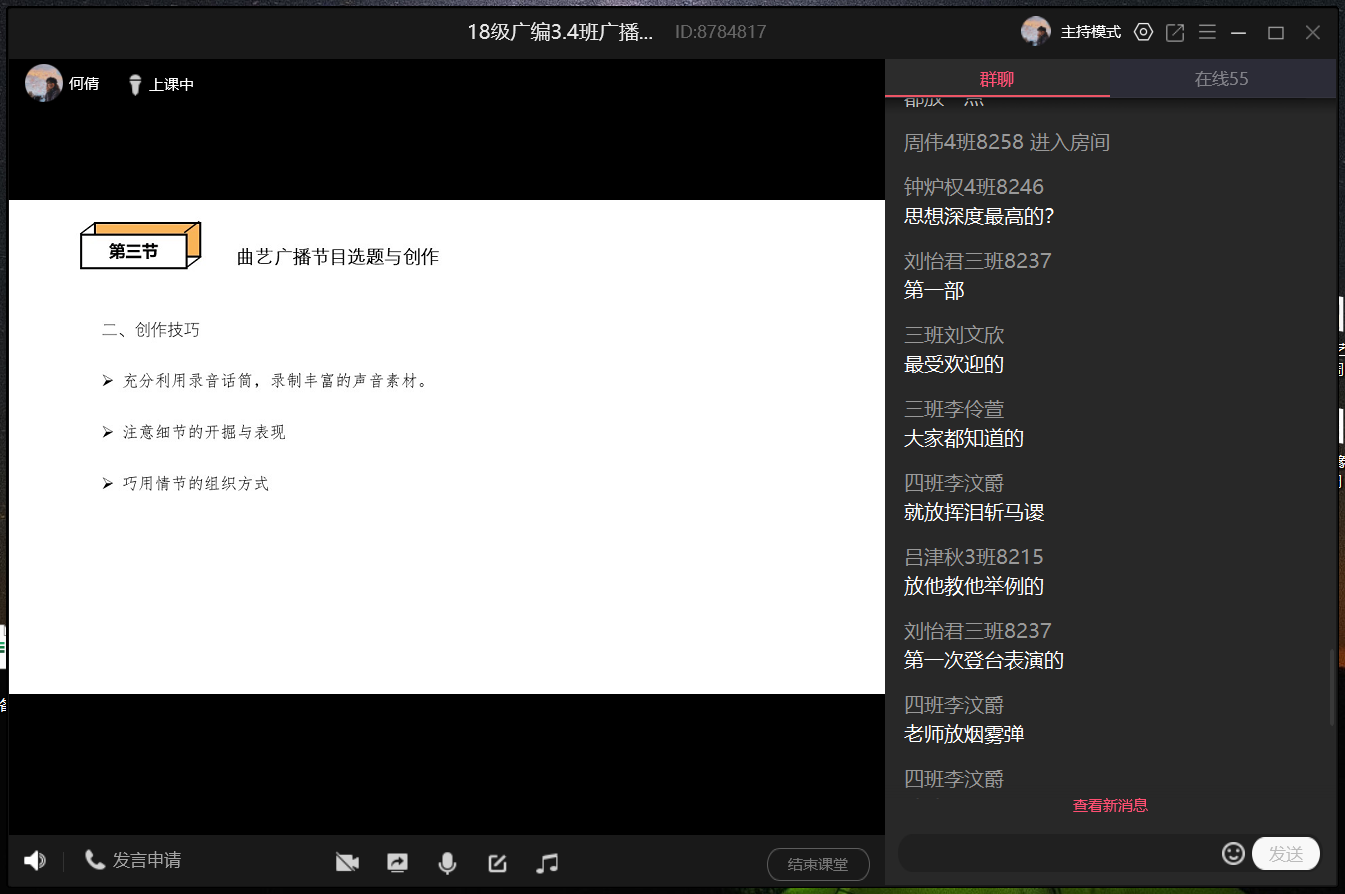
Task: Open the whiteboard edit tool
Action: click(x=497, y=863)
